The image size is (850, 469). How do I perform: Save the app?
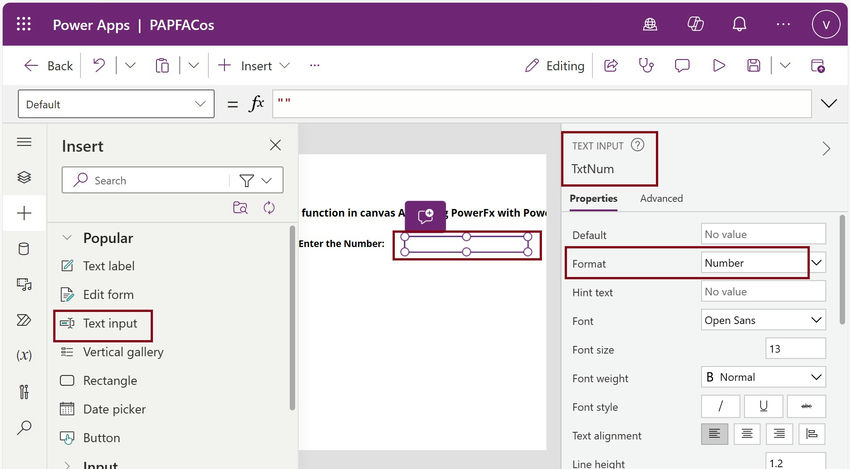[x=754, y=66]
